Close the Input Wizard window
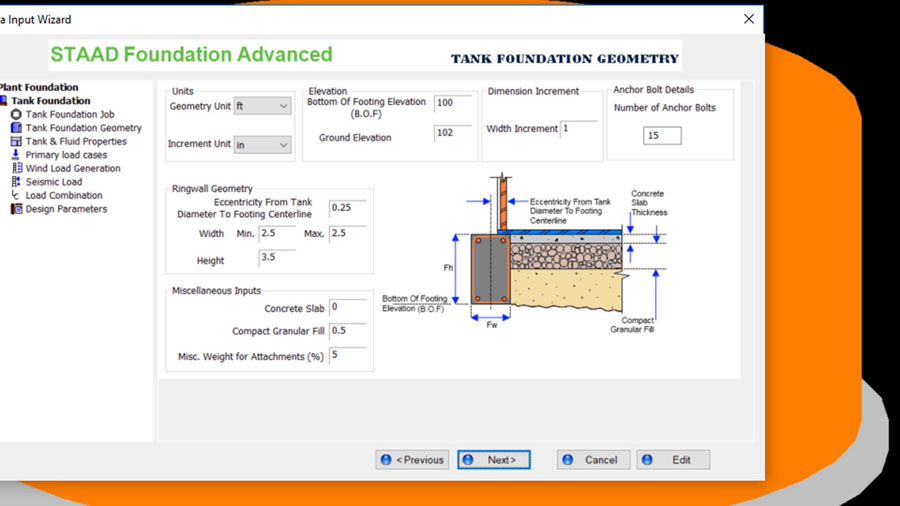The image size is (900, 506). (748, 19)
